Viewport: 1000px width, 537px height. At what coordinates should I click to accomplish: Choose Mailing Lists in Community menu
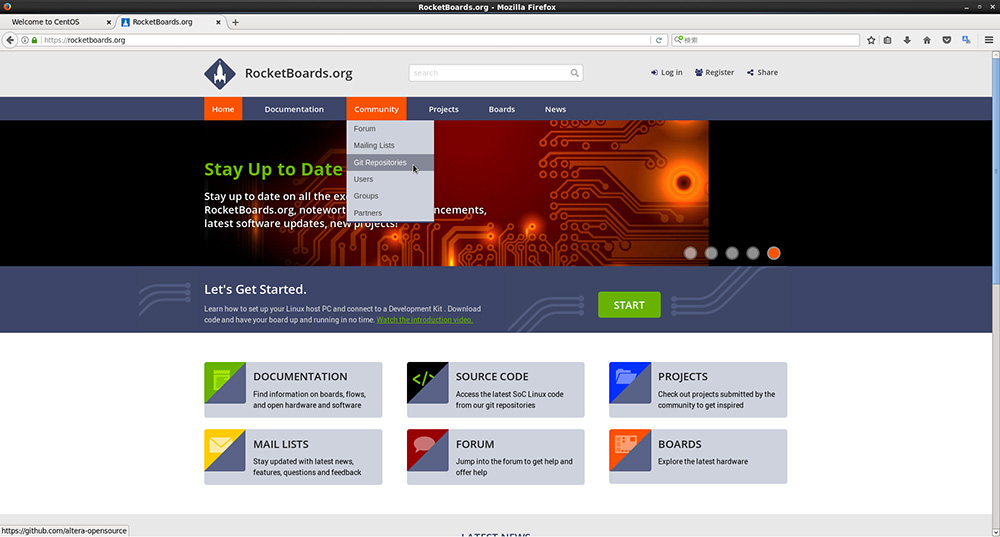pyautogui.click(x=390, y=145)
